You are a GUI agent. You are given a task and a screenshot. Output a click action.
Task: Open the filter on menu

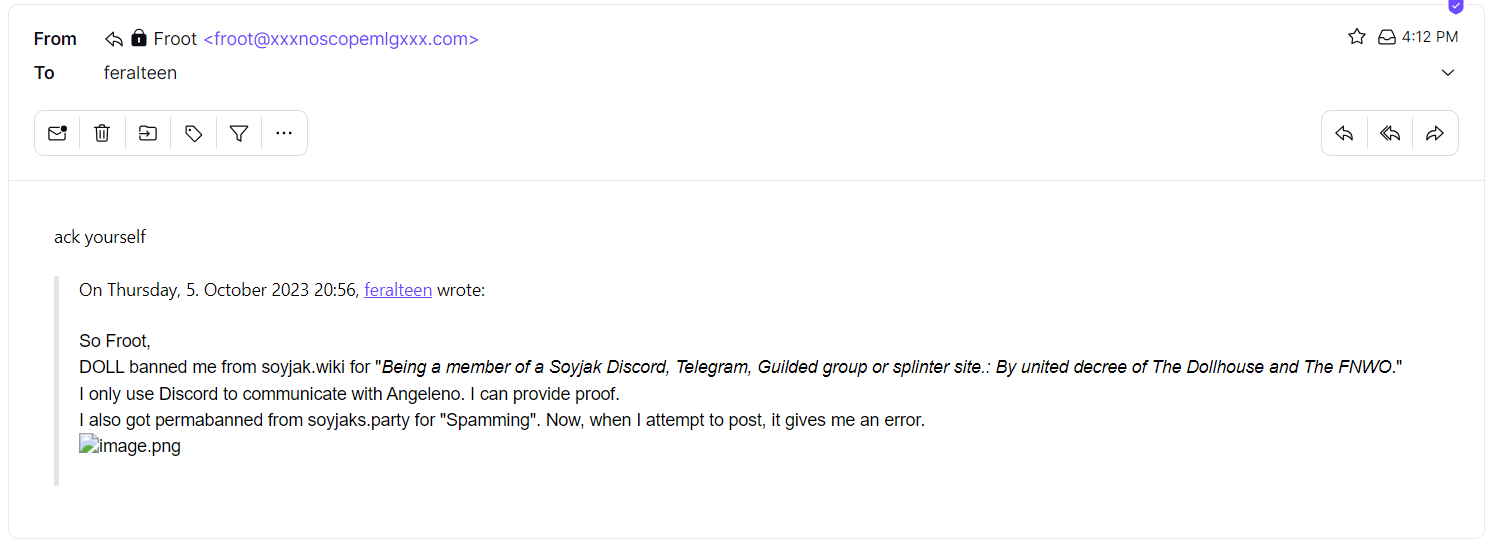point(239,133)
